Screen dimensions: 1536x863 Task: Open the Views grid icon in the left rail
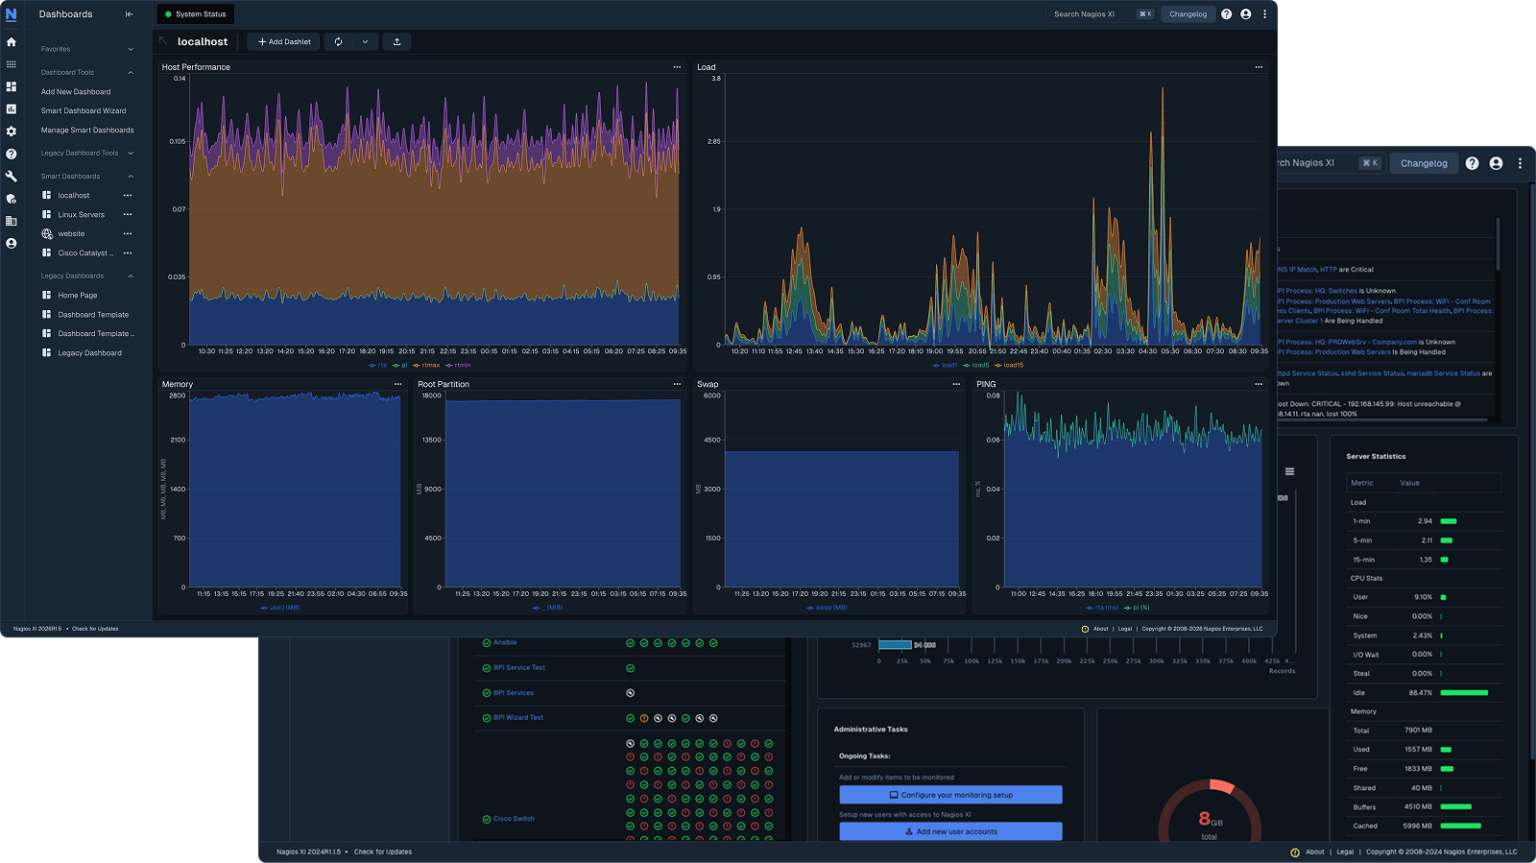tap(11, 64)
